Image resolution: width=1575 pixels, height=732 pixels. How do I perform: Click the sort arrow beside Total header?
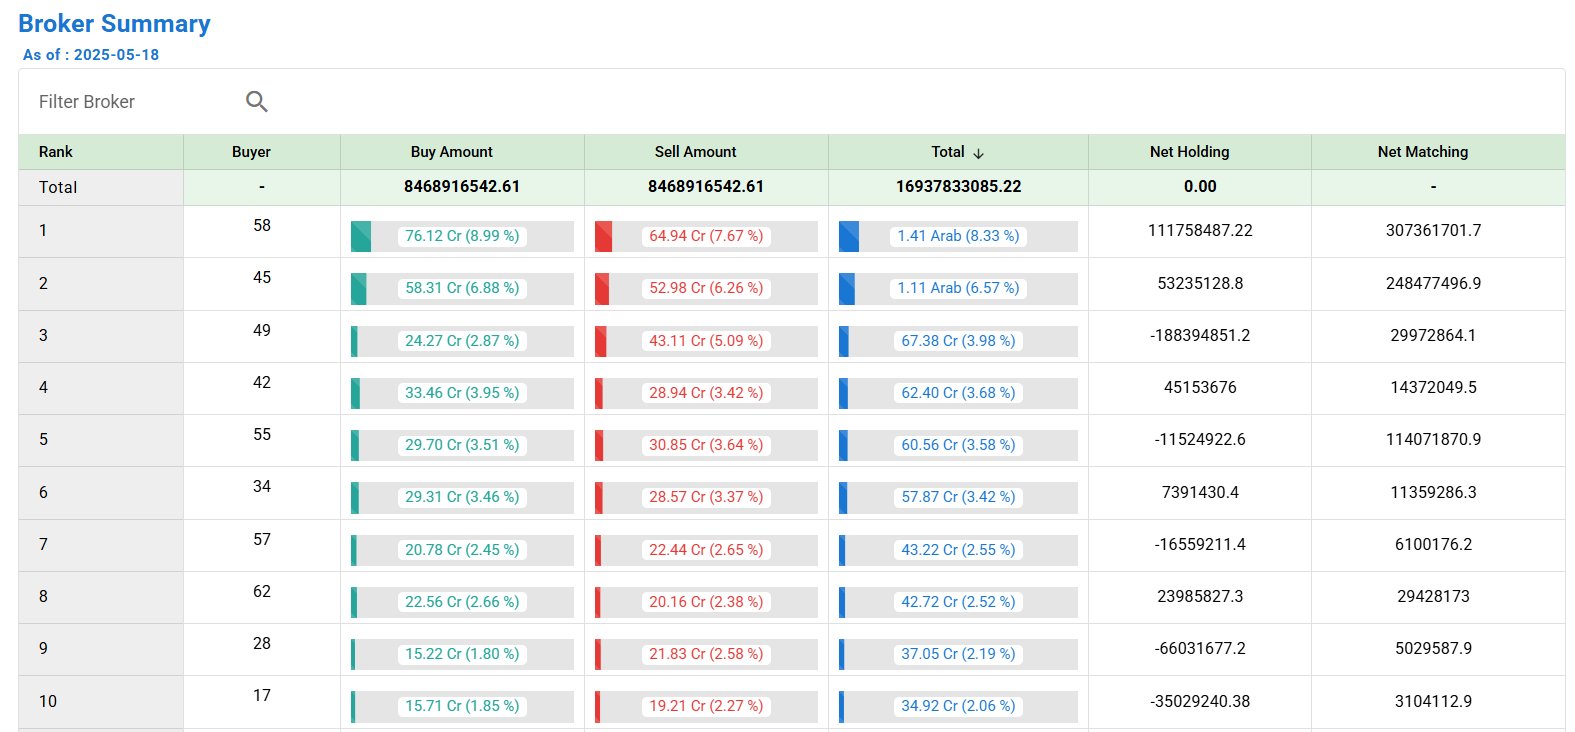(978, 153)
